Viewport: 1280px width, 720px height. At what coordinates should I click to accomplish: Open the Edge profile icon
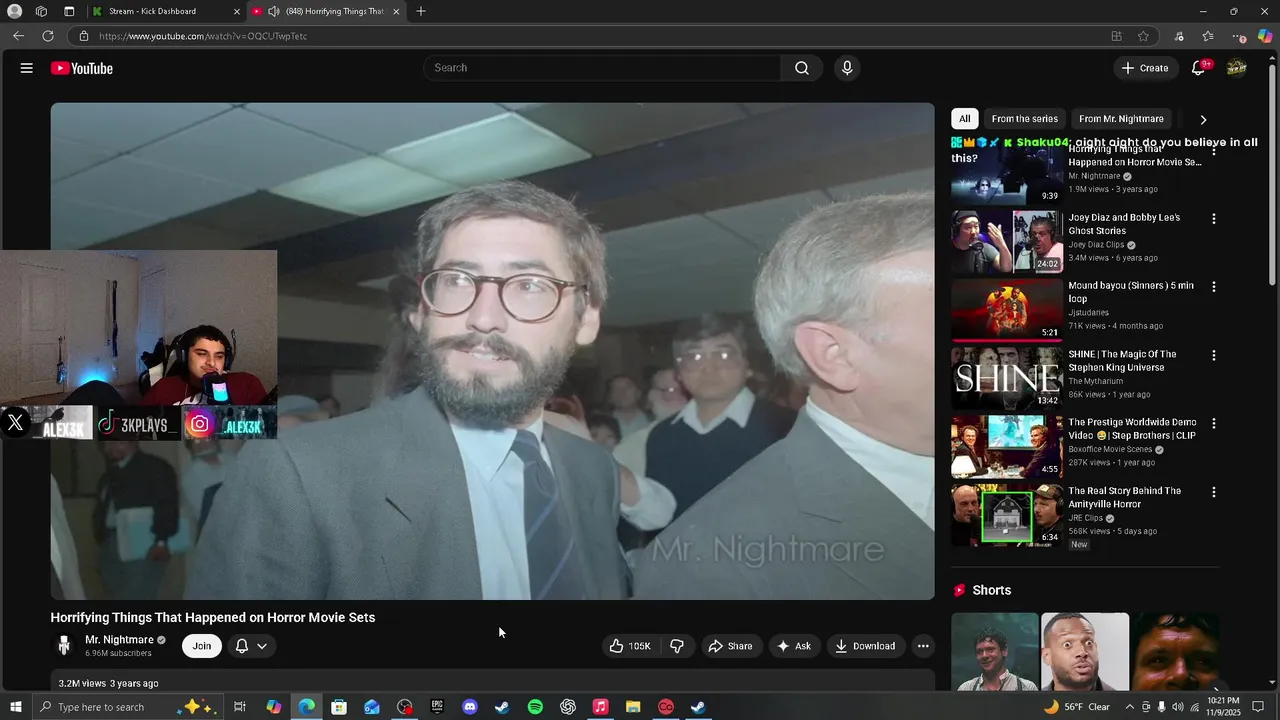[13, 11]
